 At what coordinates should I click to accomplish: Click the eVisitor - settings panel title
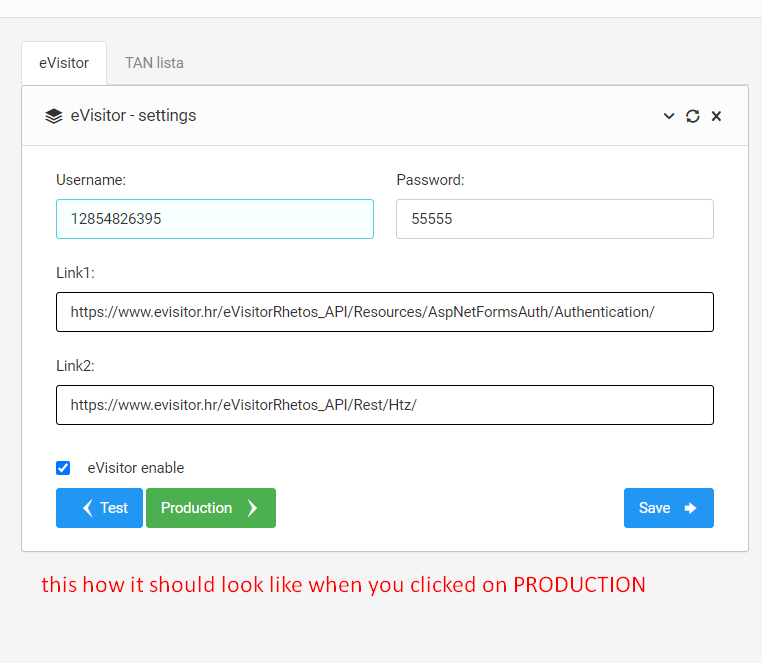coord(134,116)
